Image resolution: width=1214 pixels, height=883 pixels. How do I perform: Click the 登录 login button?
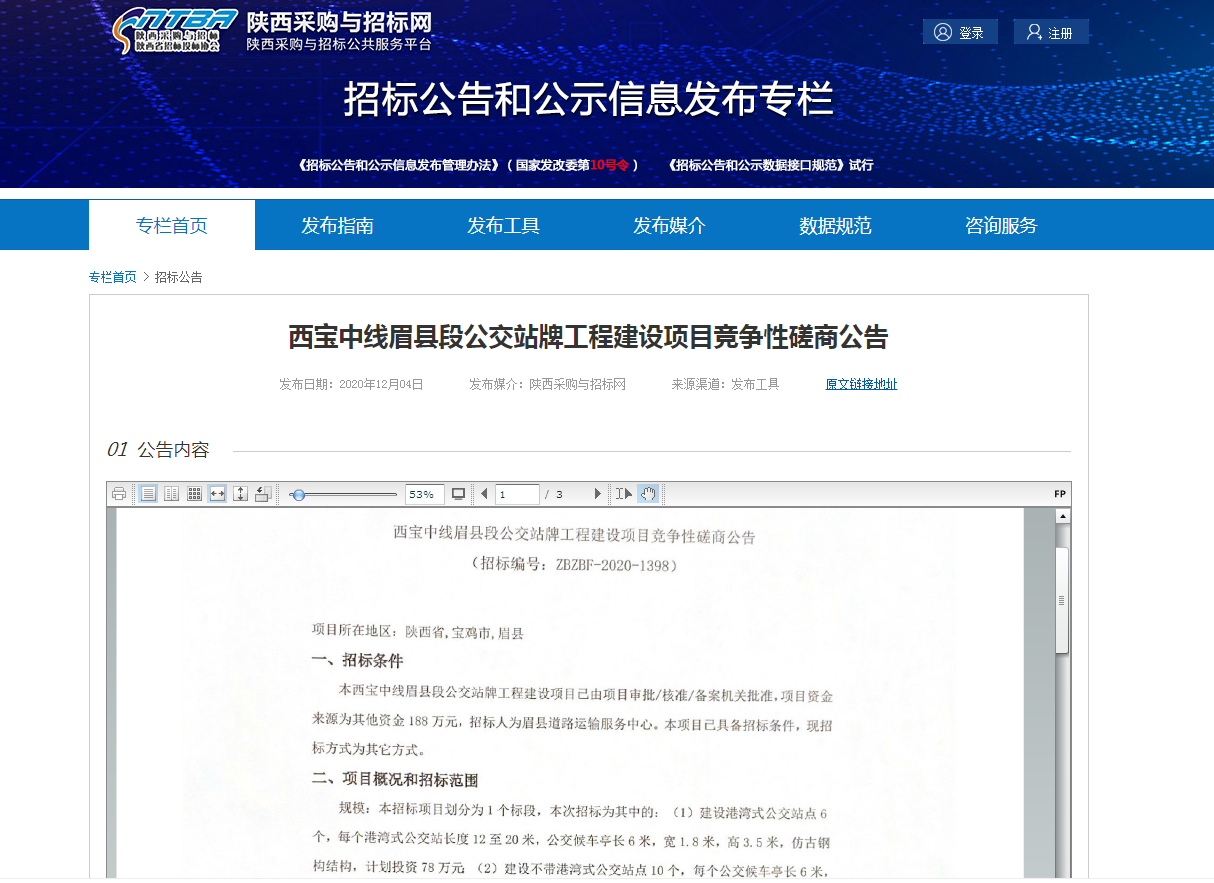pos(959,33)
